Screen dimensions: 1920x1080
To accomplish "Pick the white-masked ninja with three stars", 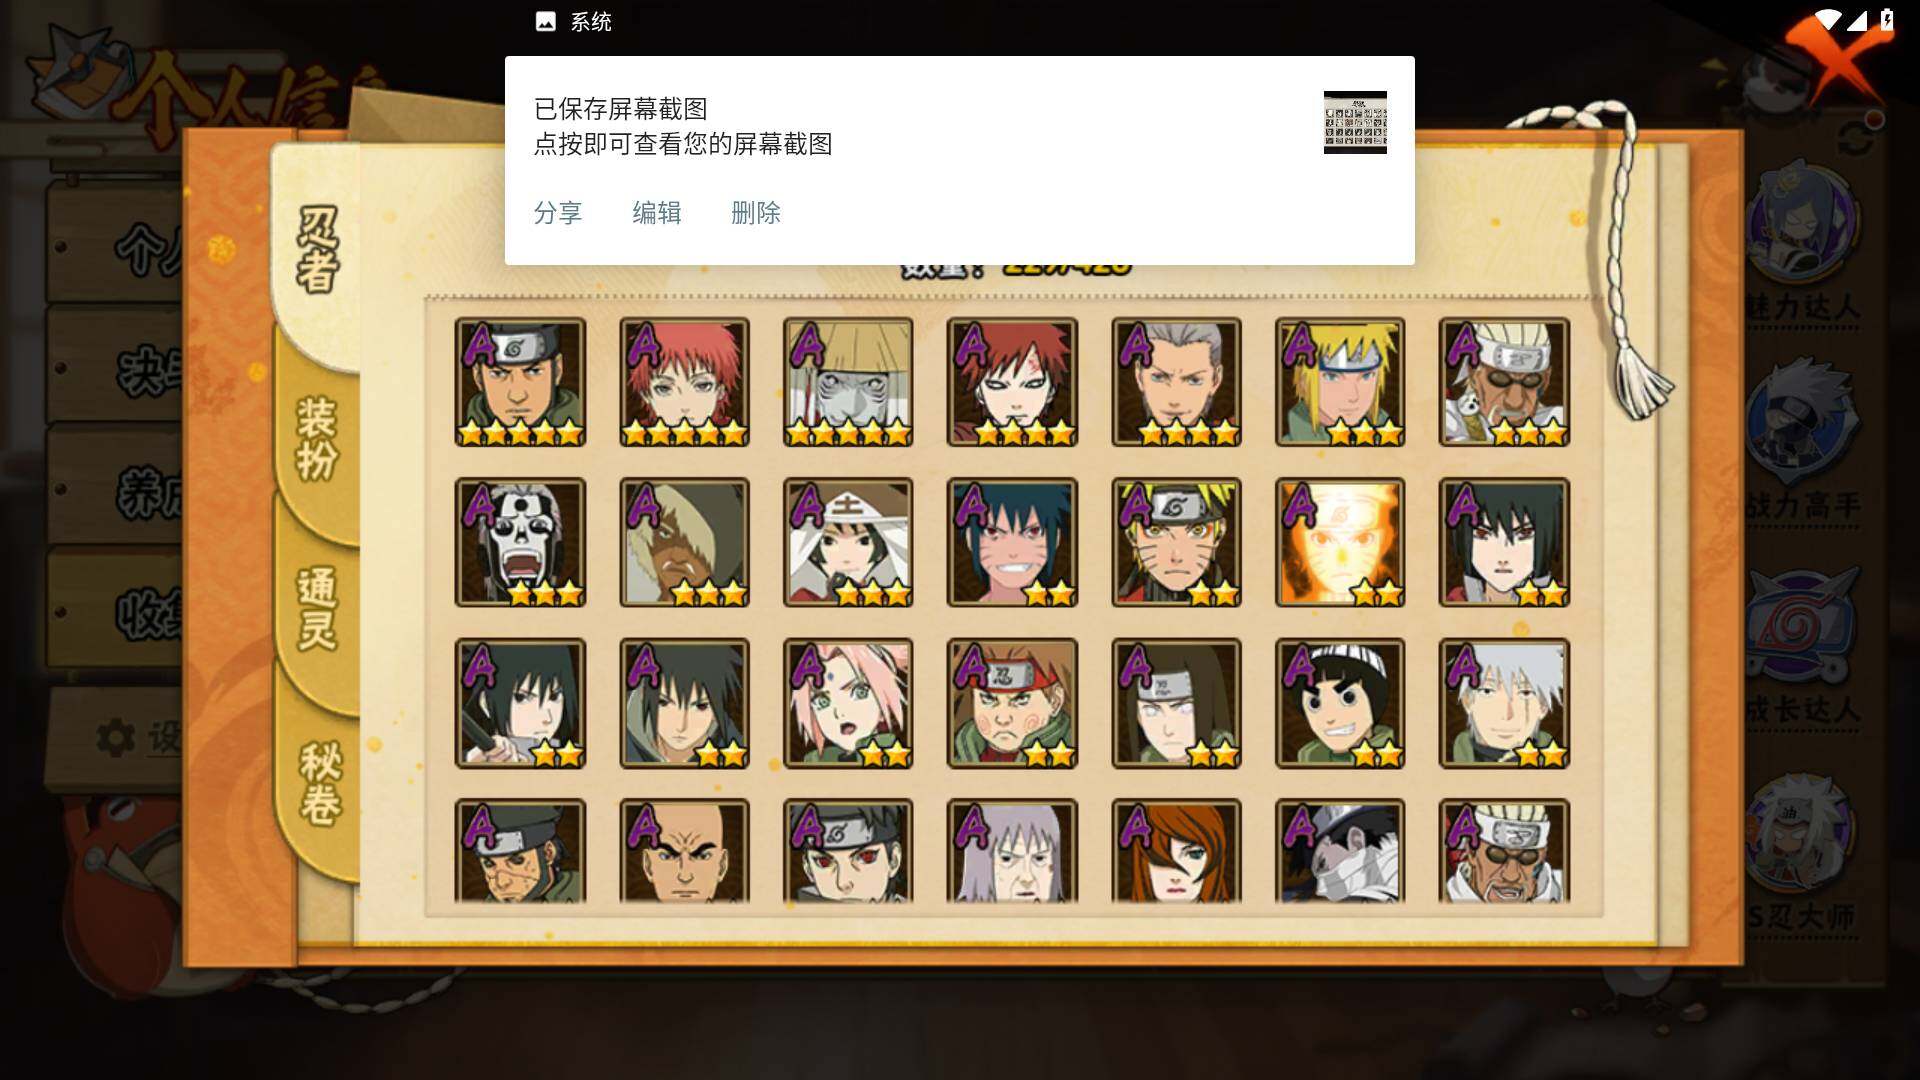I will 520,542.
